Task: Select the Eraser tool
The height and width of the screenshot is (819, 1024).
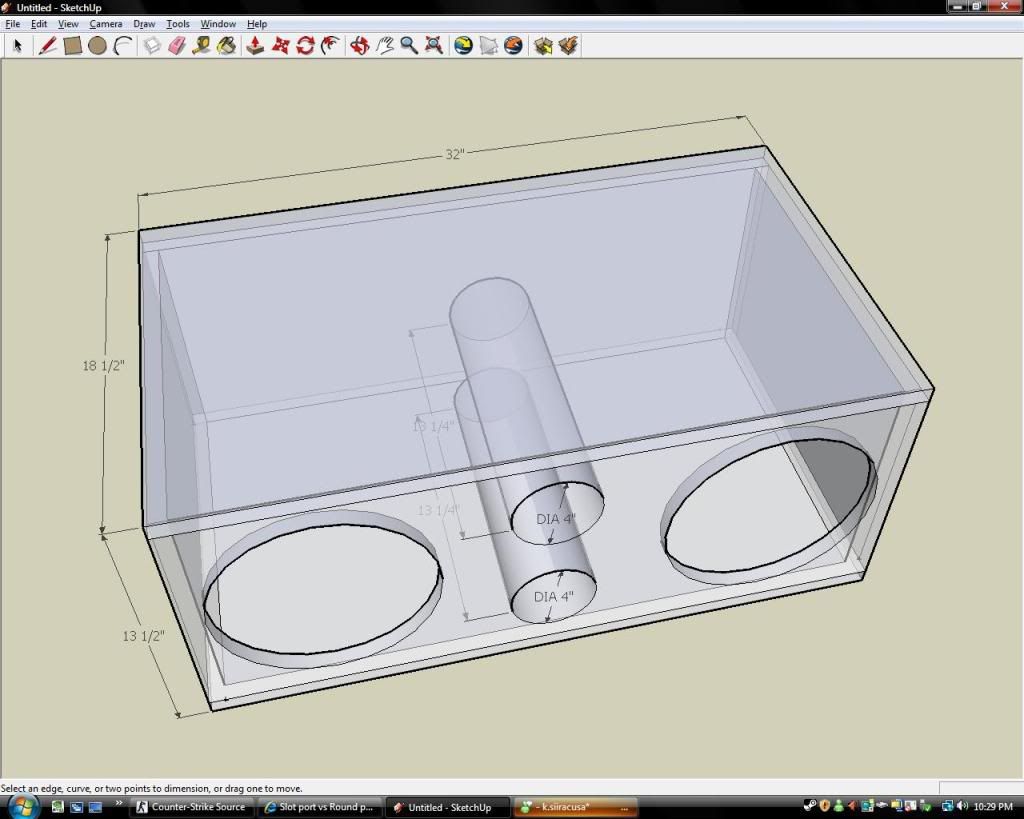Action: [177, 45]
